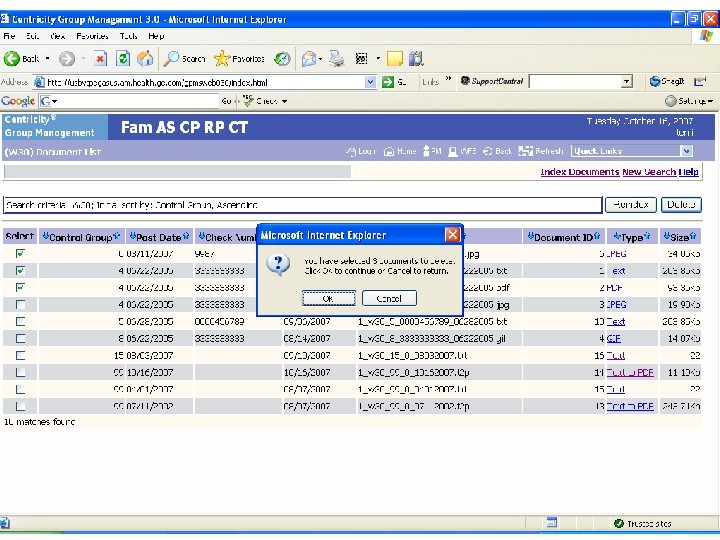Open the Favorites star icon
Image resolution: width=720 pixels, height=540 pixels.
(222, 59)
